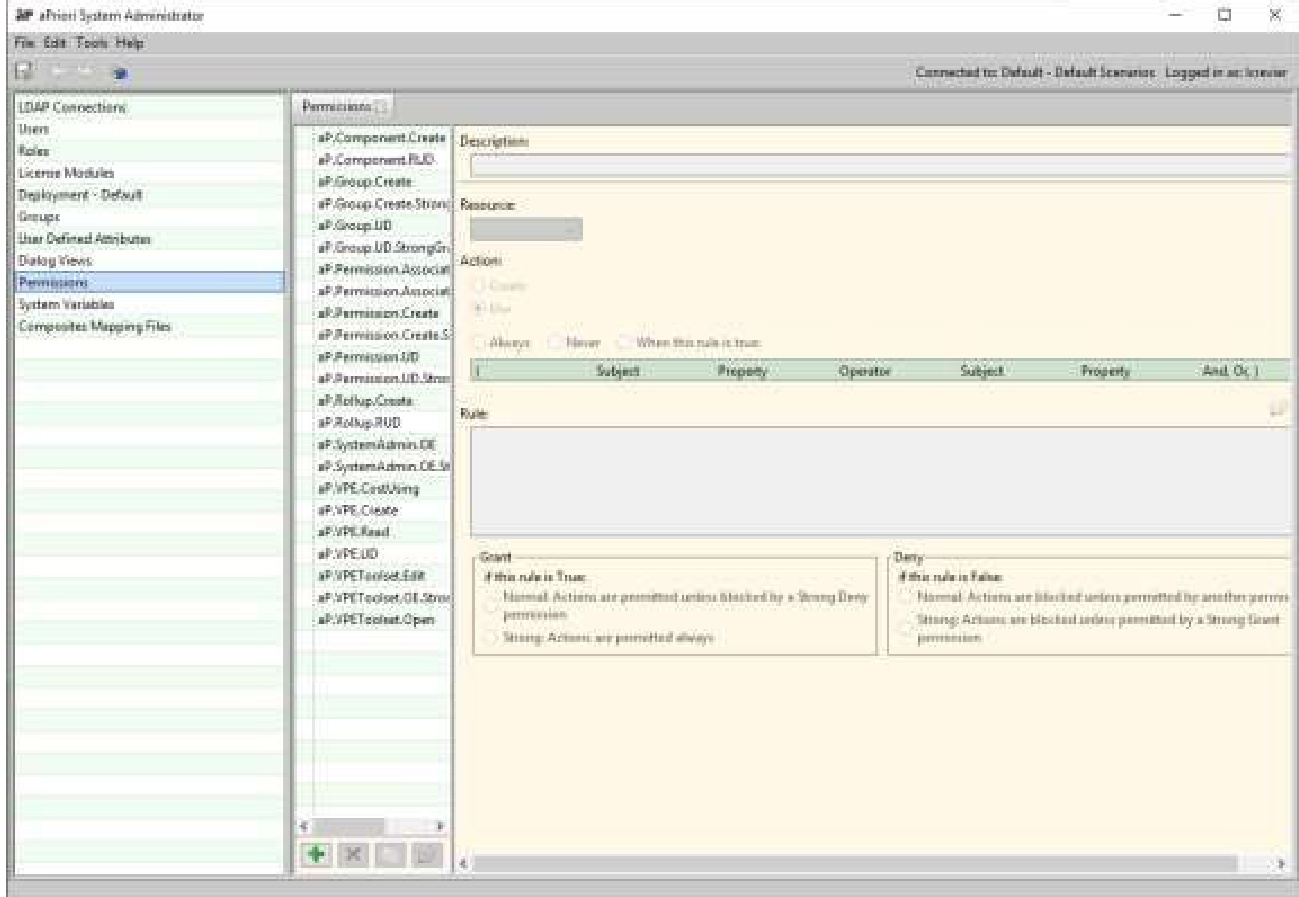The height and width of the screenshot is (897, 1299).
Task: Click the blue refresh icon in the toolbar
Action: click(x=118, y=73)
